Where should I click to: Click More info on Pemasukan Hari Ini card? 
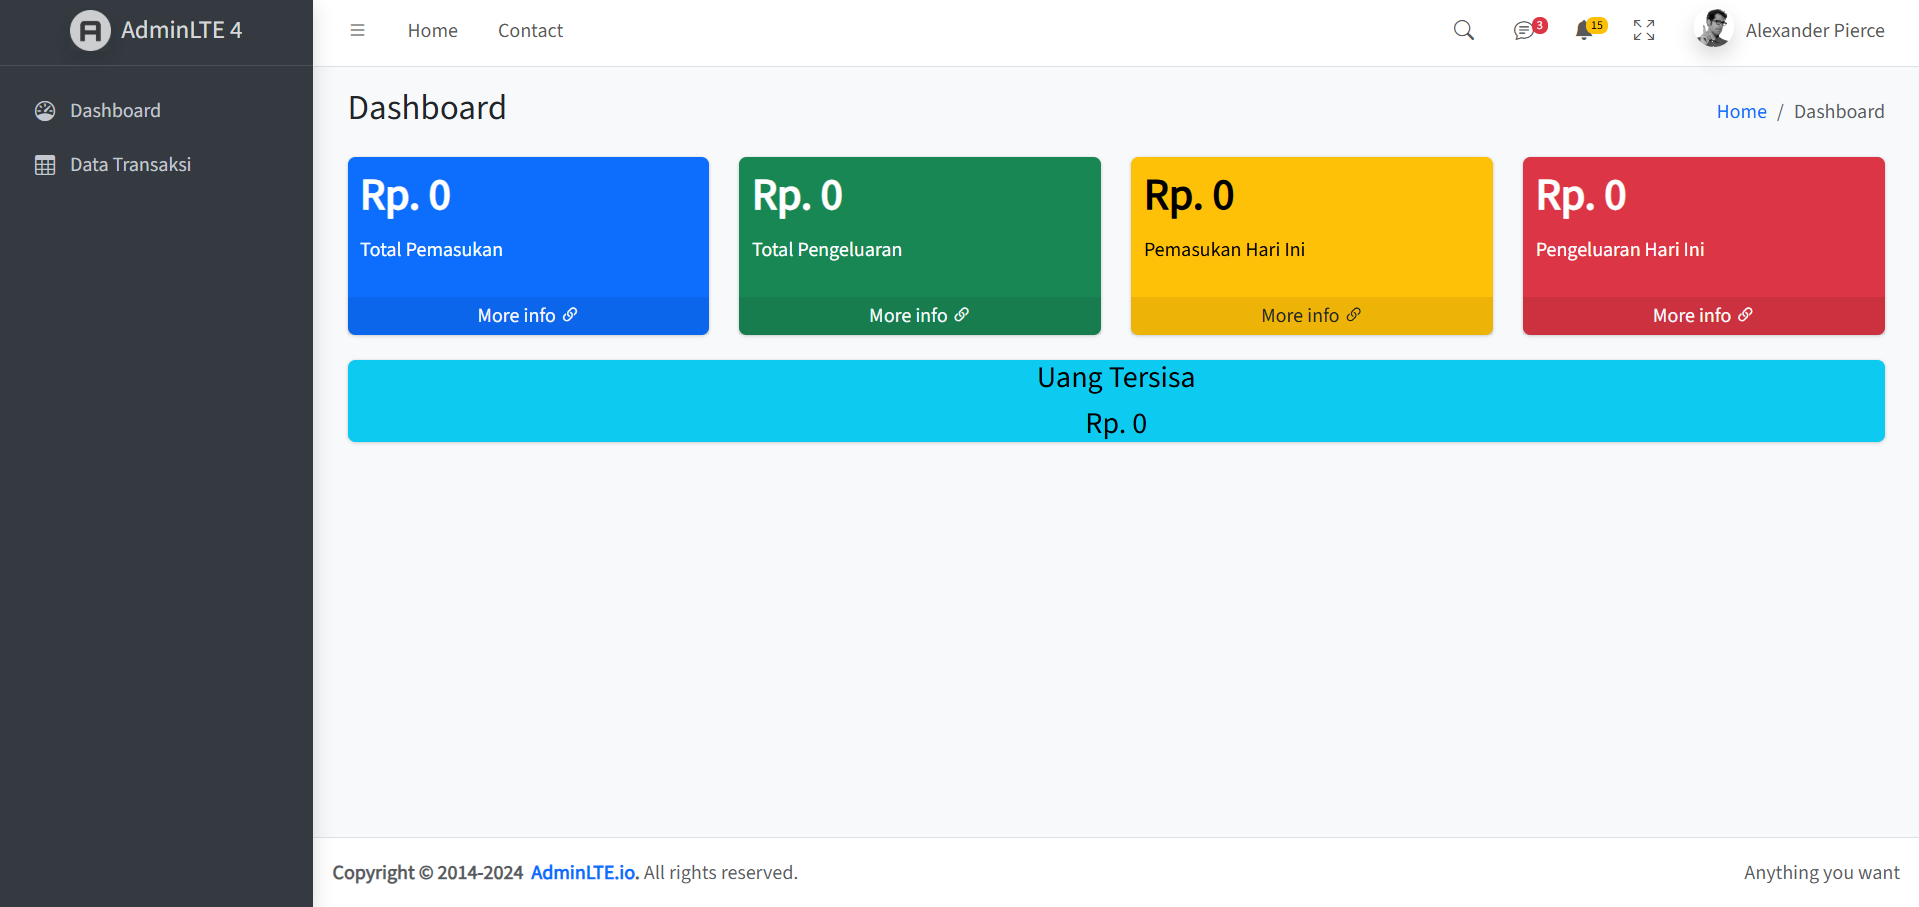[1300, 316]
